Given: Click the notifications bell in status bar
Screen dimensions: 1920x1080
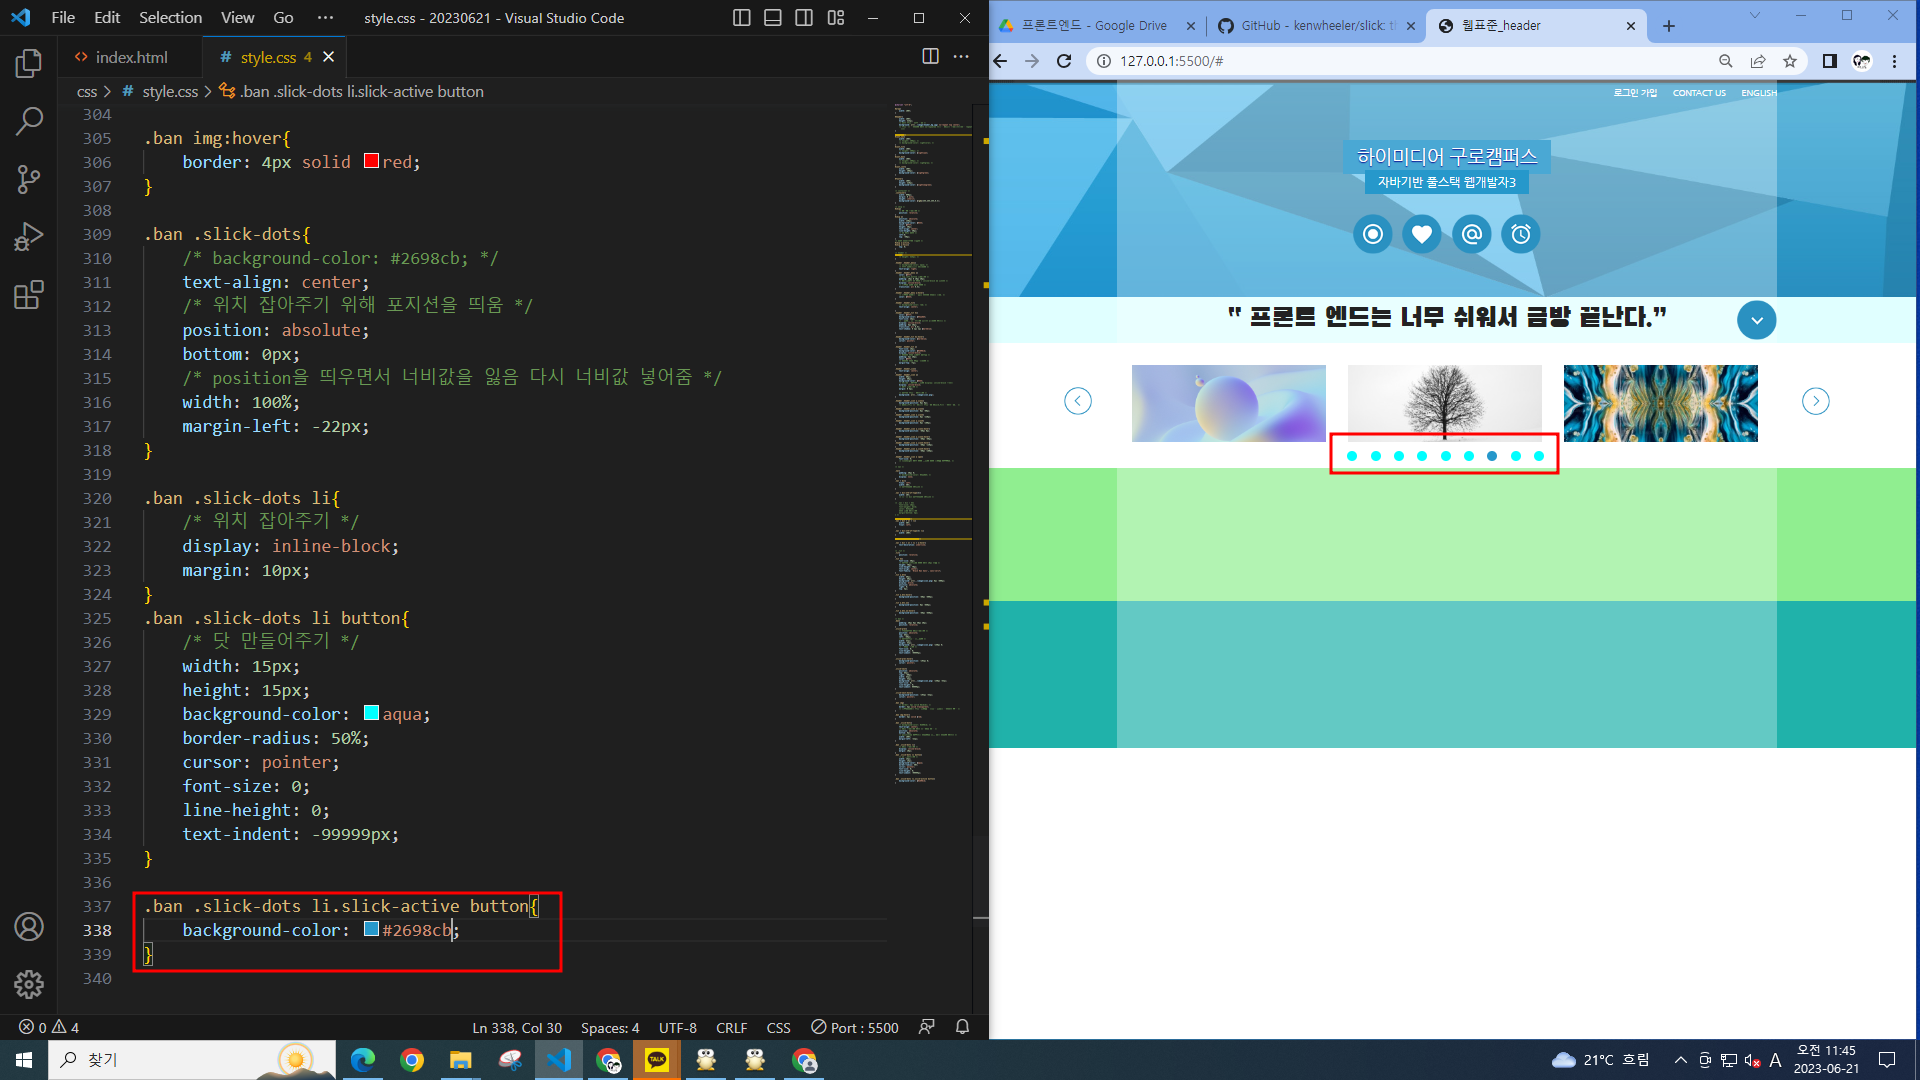Looking at the screenshot, I should tap(962, 1027).
